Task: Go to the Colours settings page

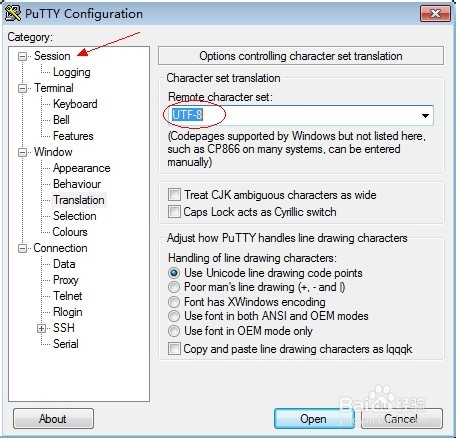Action: 70,232
